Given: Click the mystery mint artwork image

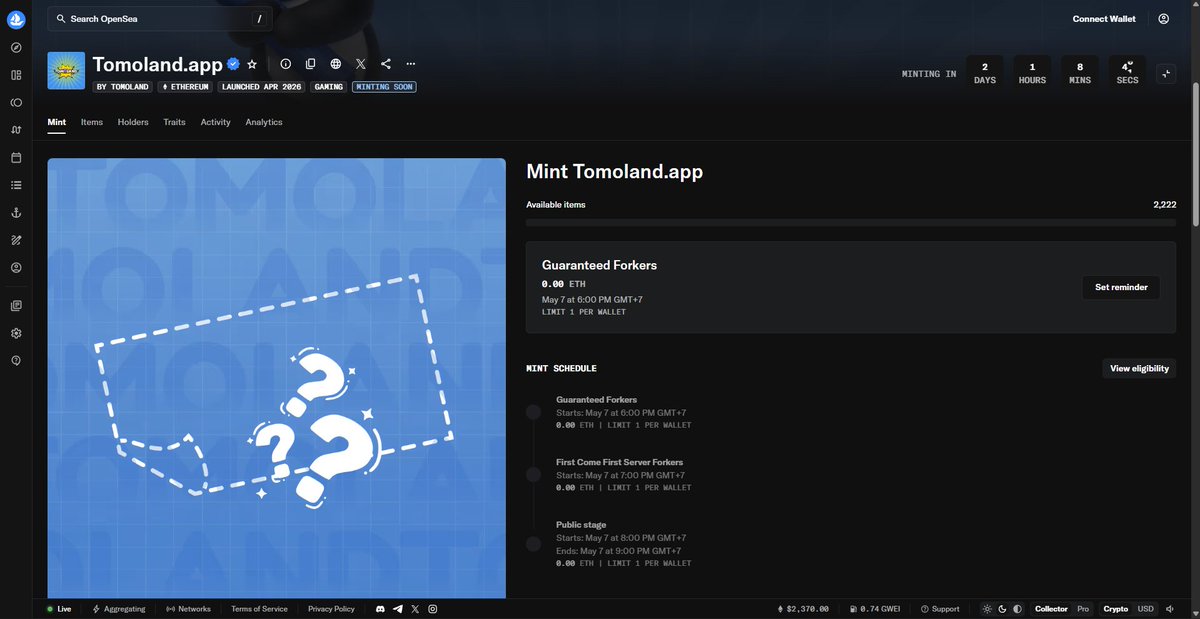Looking at the screenshot, I should (276, 378).
